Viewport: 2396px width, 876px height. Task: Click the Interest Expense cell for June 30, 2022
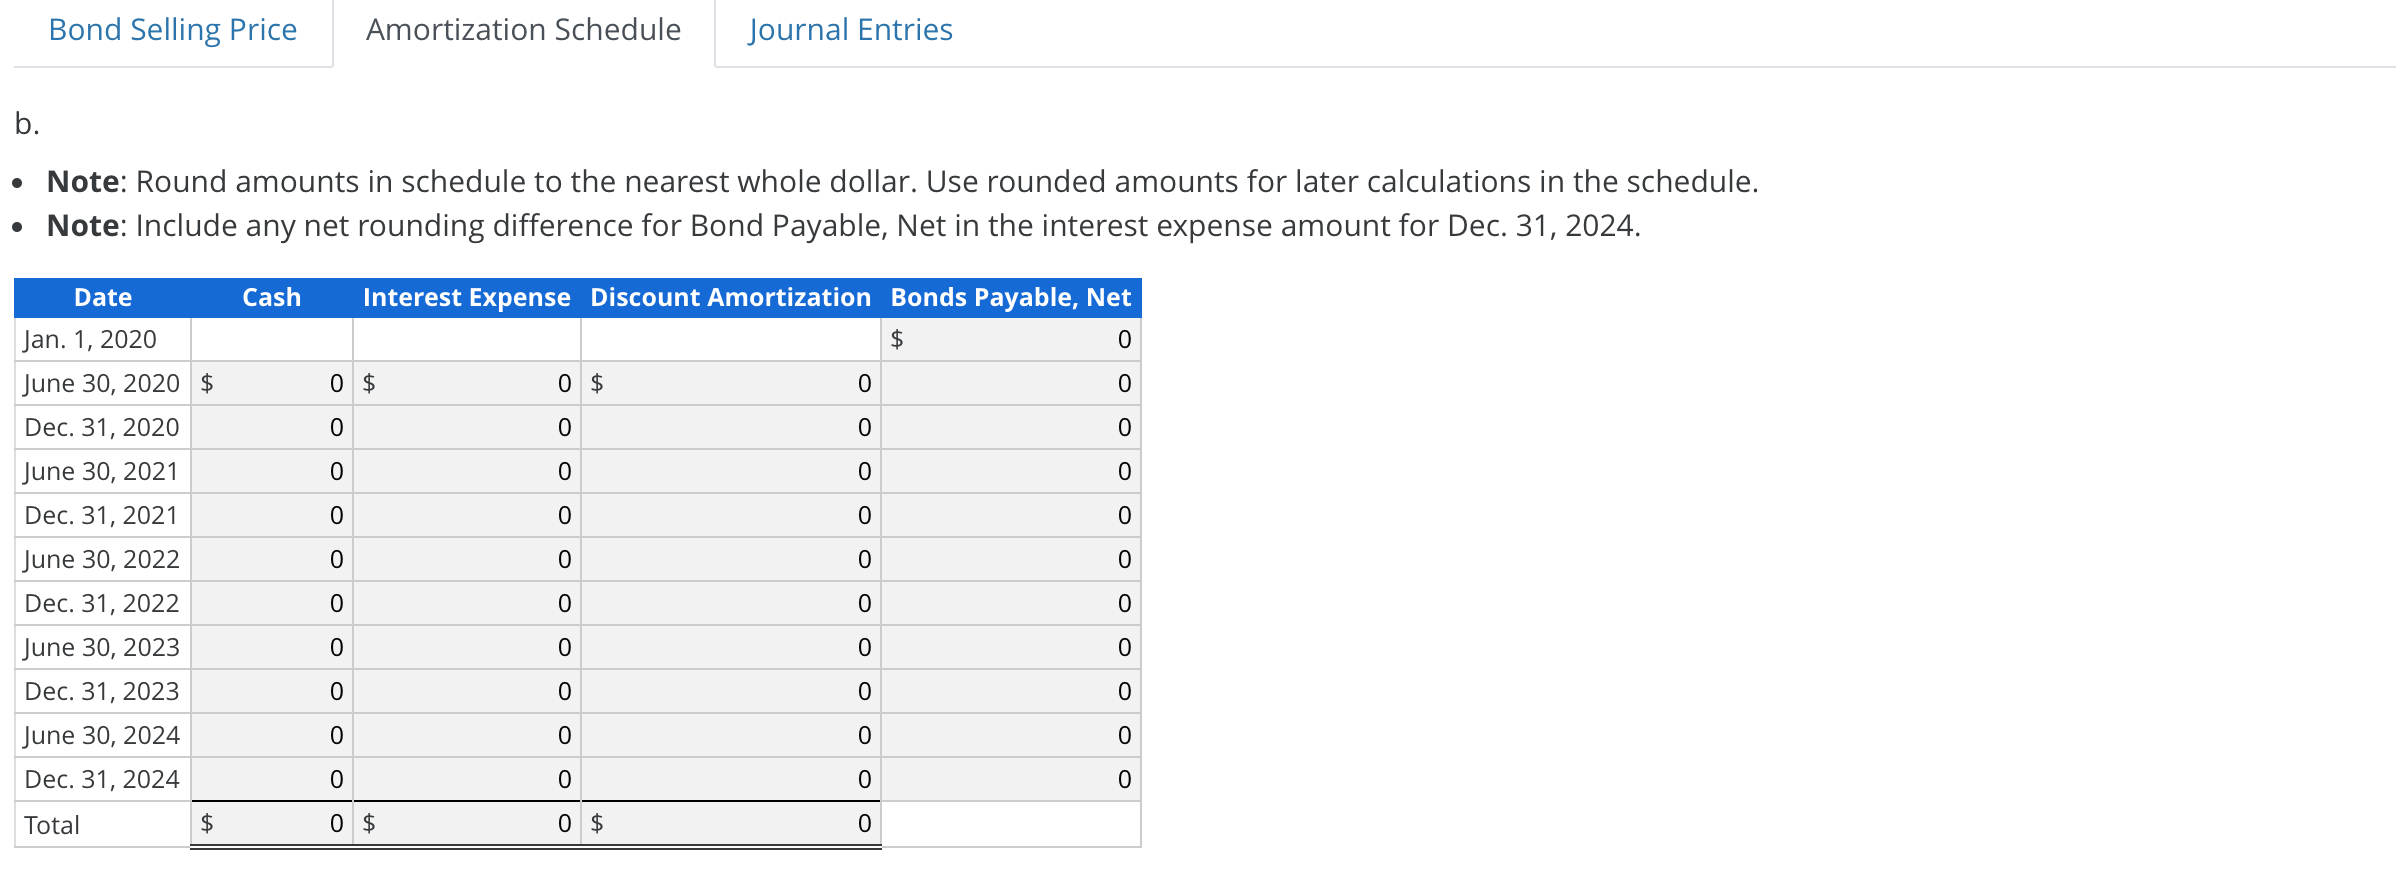466,559
